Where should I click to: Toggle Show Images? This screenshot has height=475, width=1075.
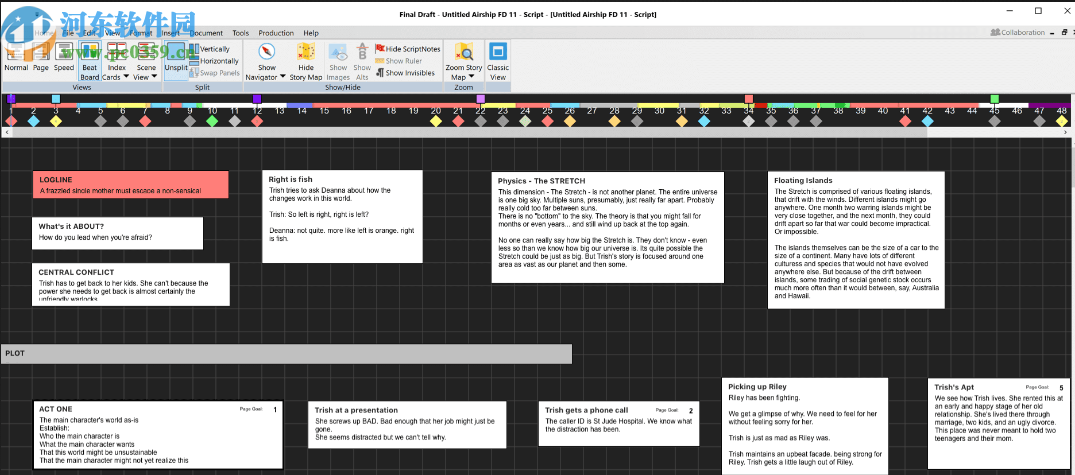click(338, 62)
